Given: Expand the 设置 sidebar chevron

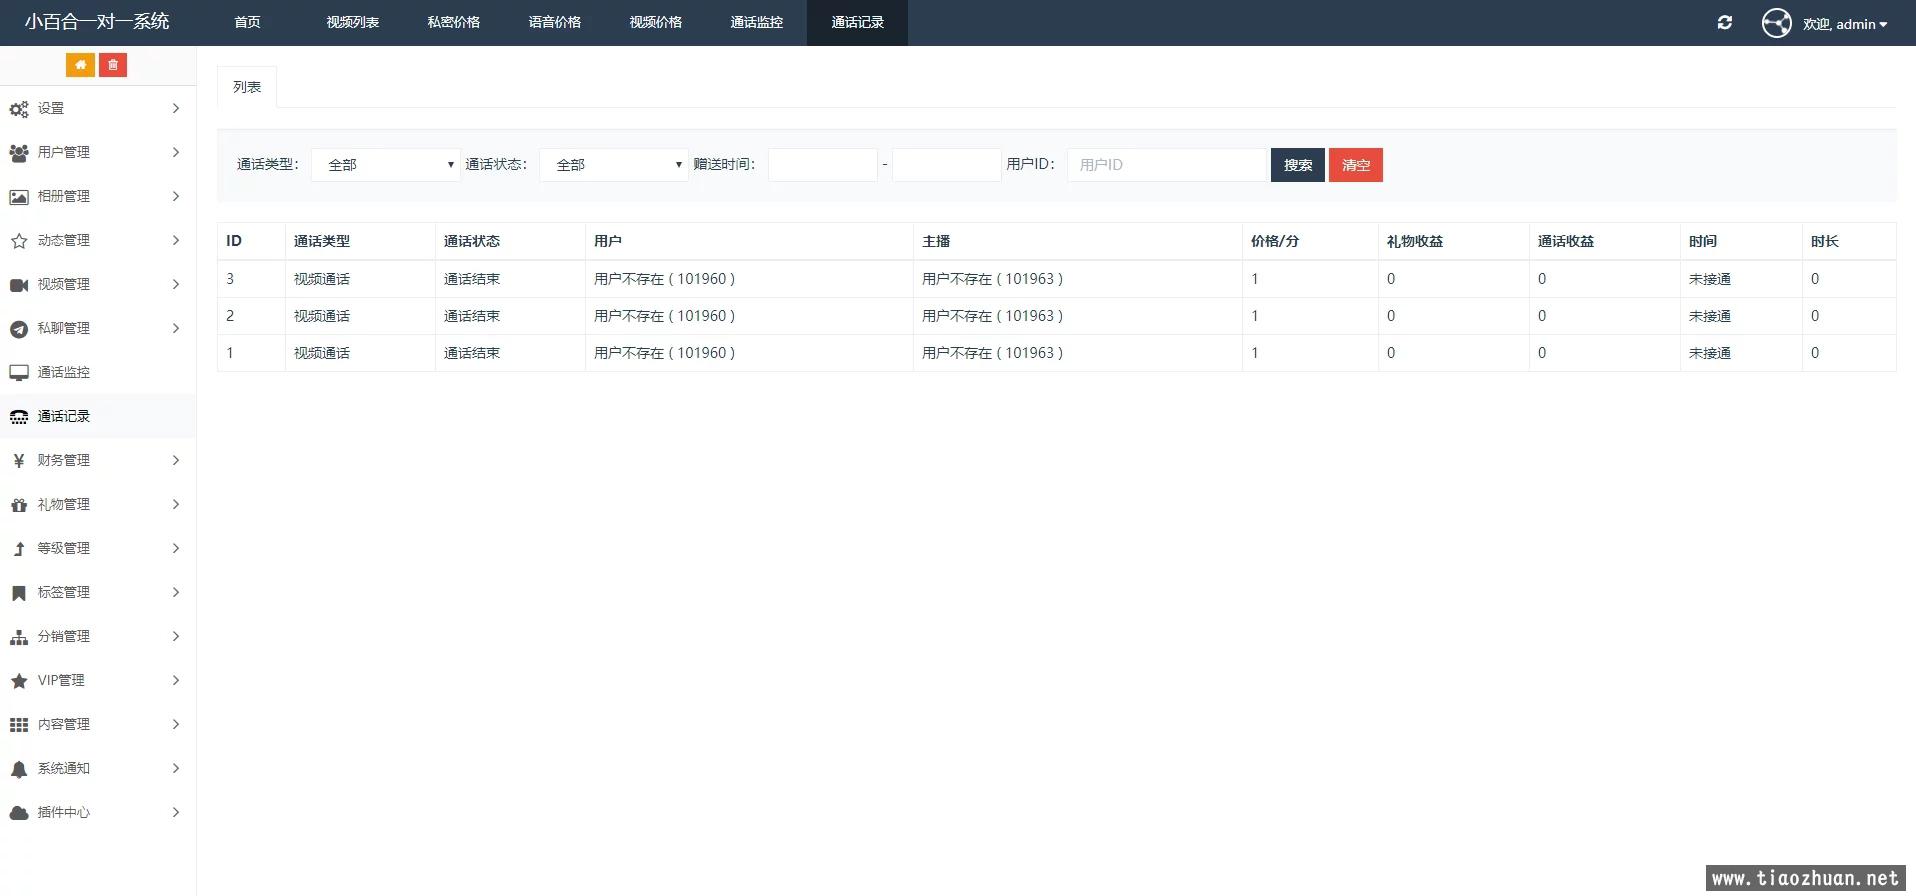Looking at the screenshot, I should [x=176, y=108].
